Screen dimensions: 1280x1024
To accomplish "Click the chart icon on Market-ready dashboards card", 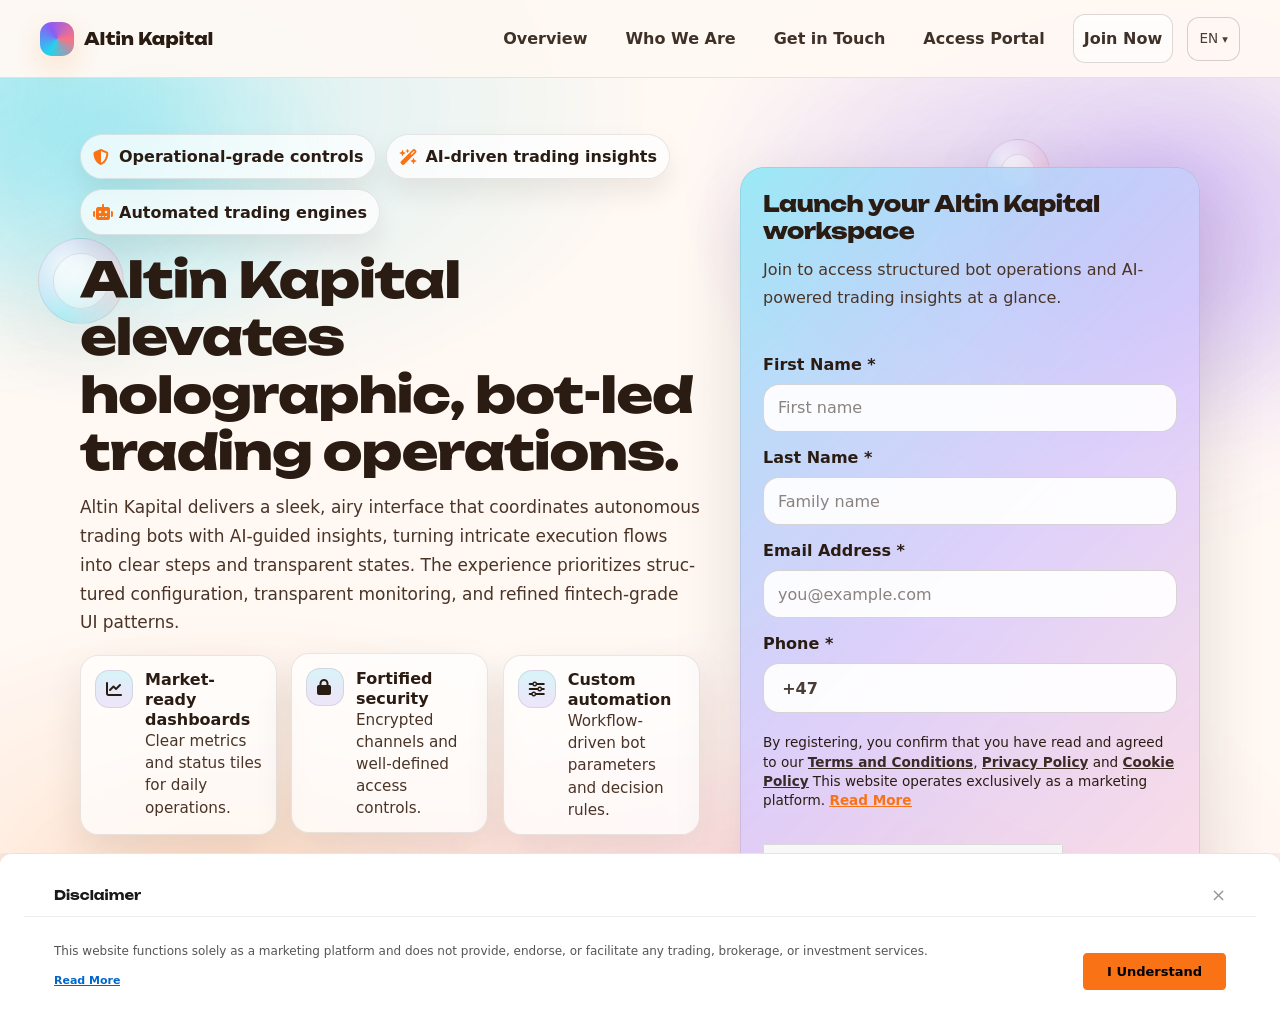I will (114, 689).
